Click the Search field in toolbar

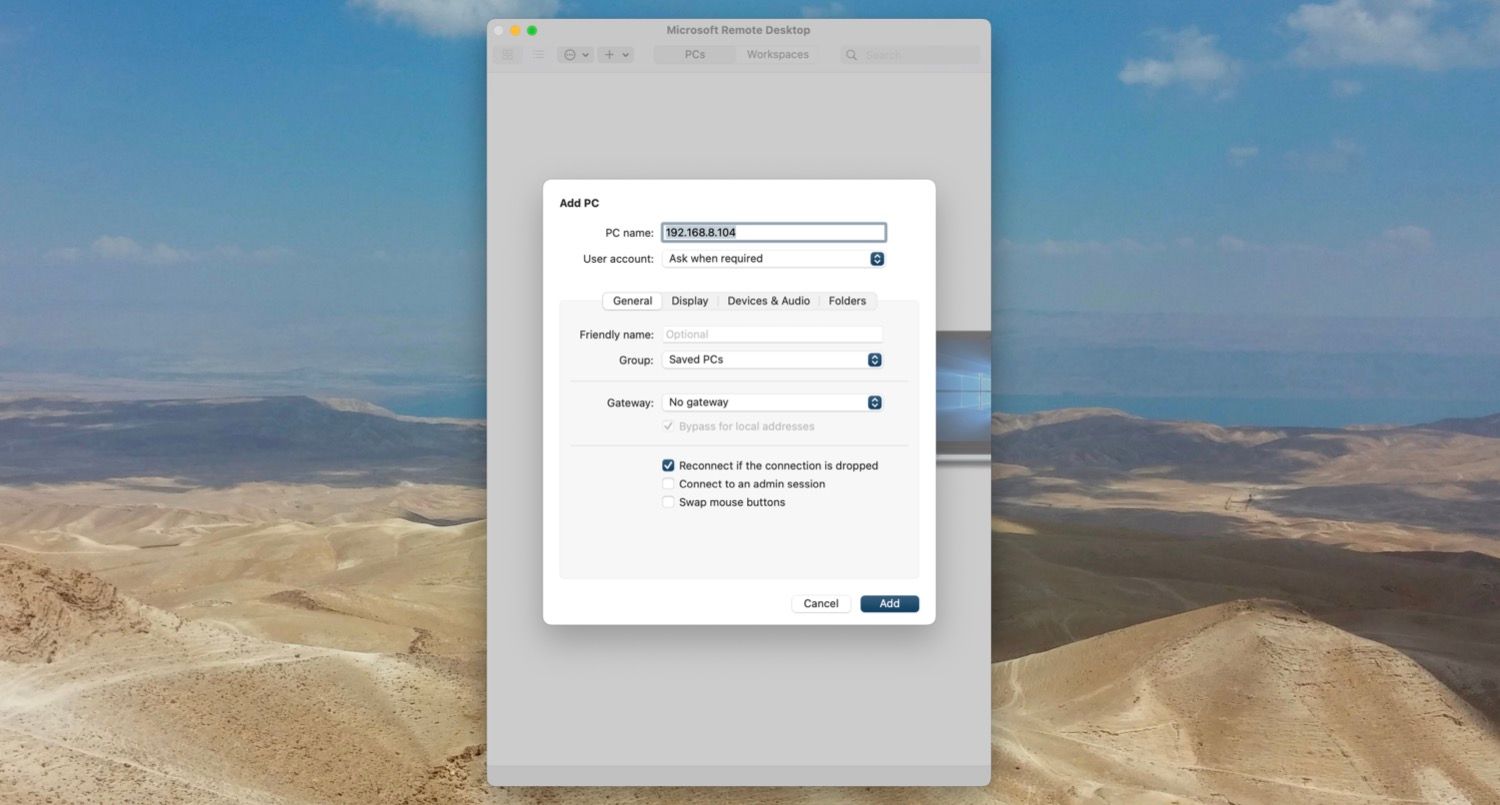(910, 55)
